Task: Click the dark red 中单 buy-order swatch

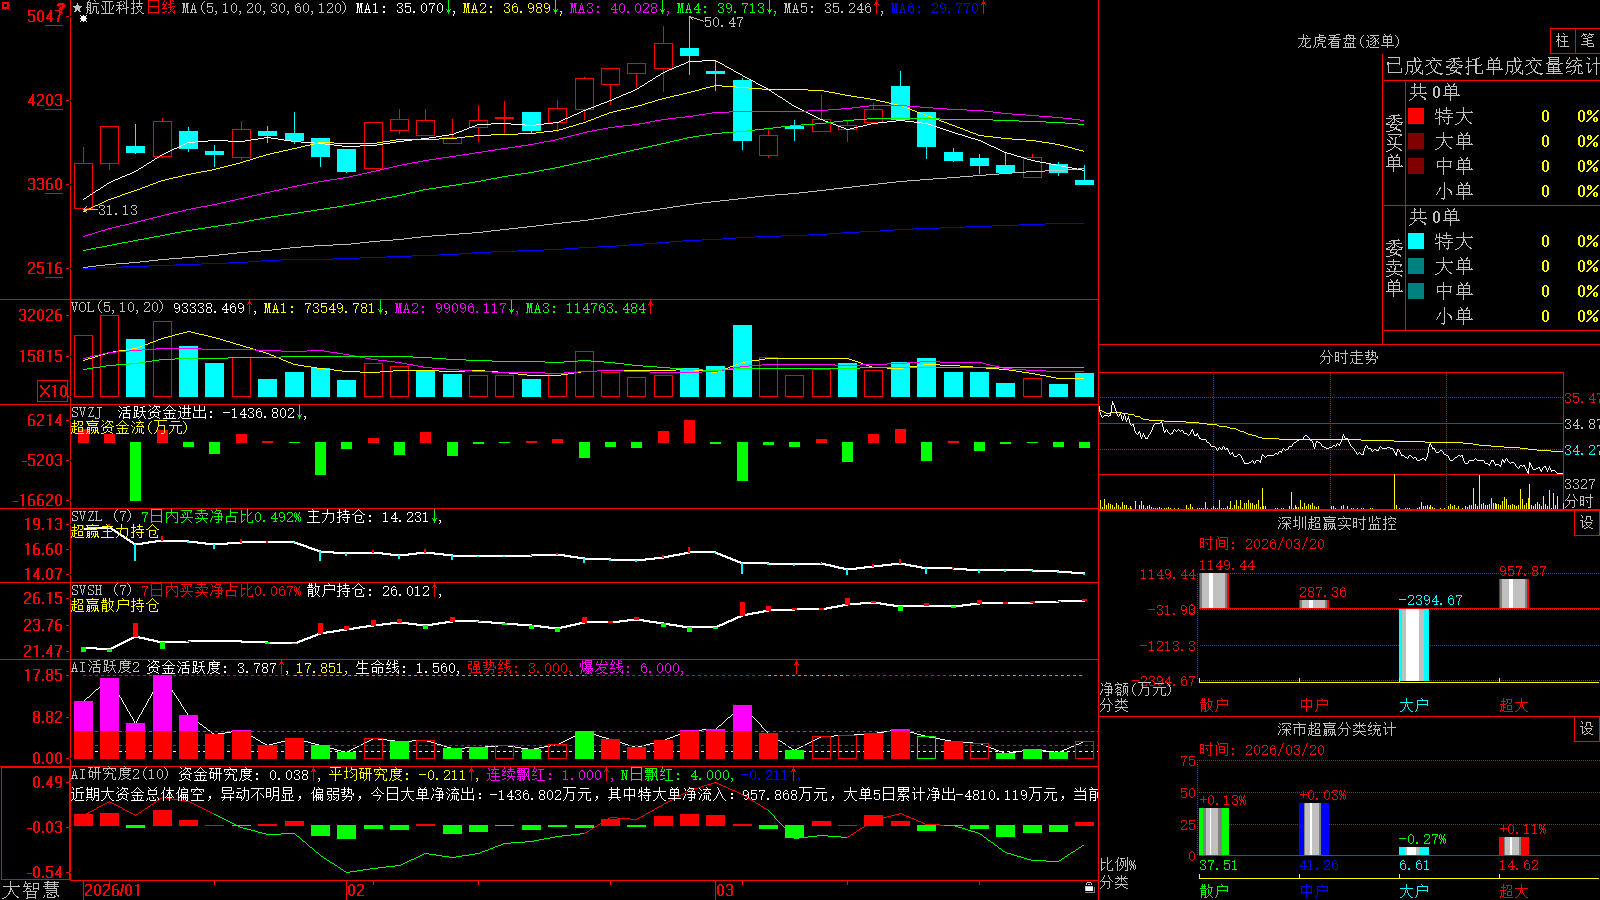Action: point(1416,166)
